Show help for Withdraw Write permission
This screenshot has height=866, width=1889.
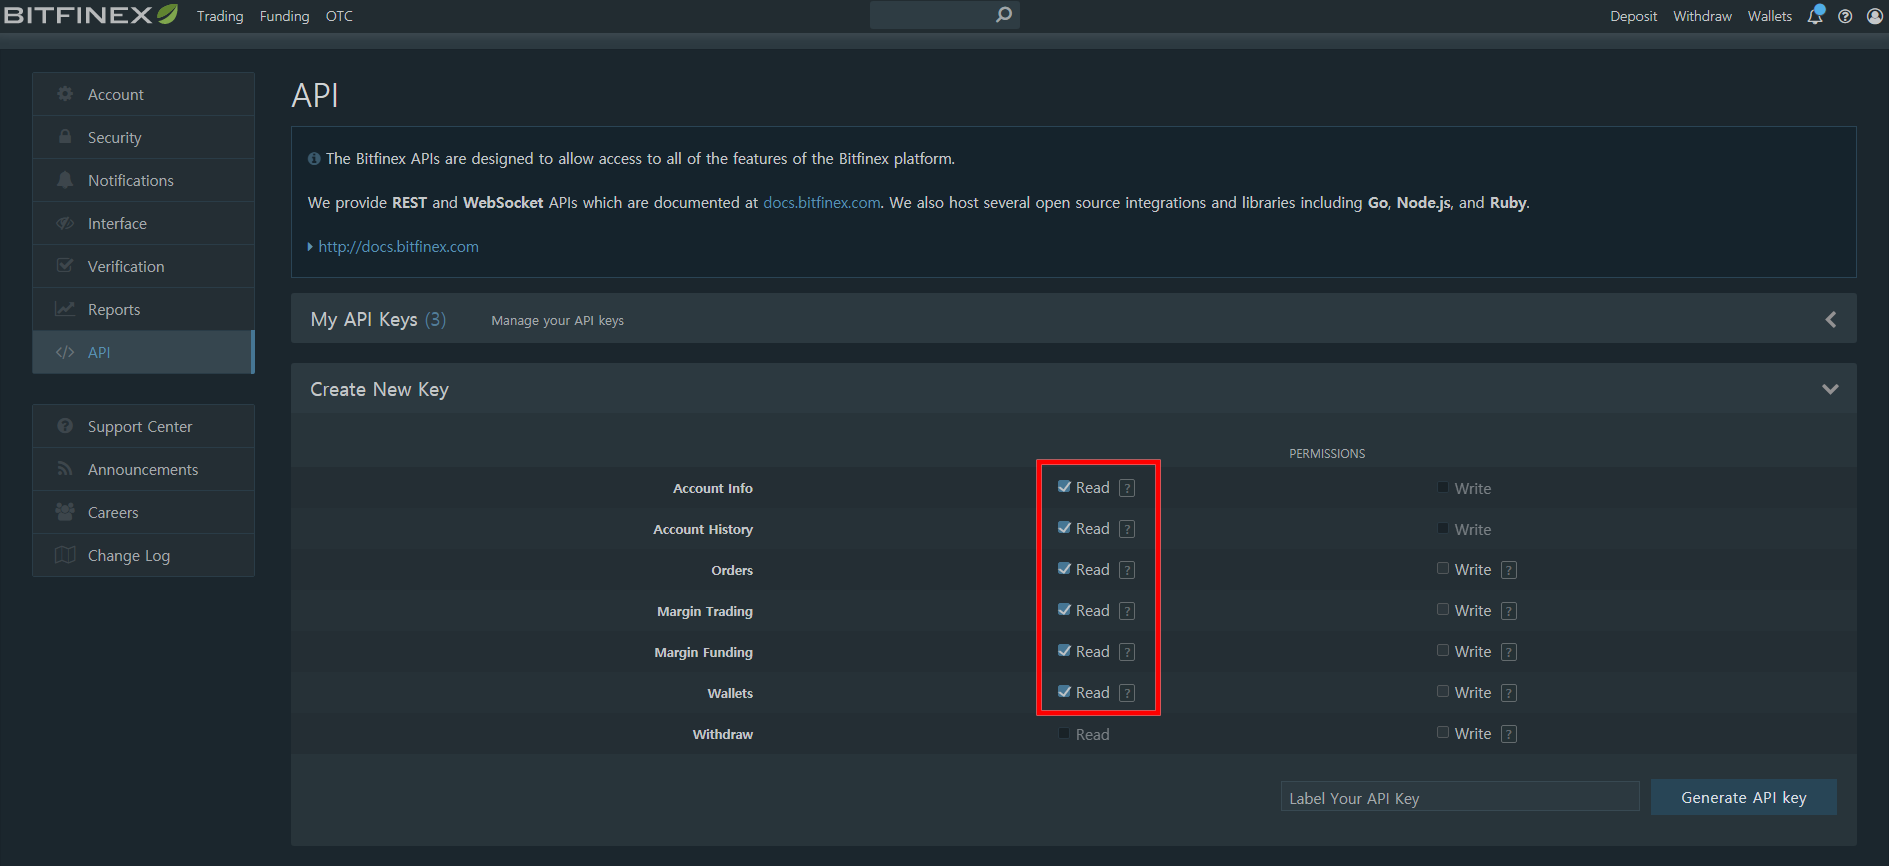[1509, 734]
